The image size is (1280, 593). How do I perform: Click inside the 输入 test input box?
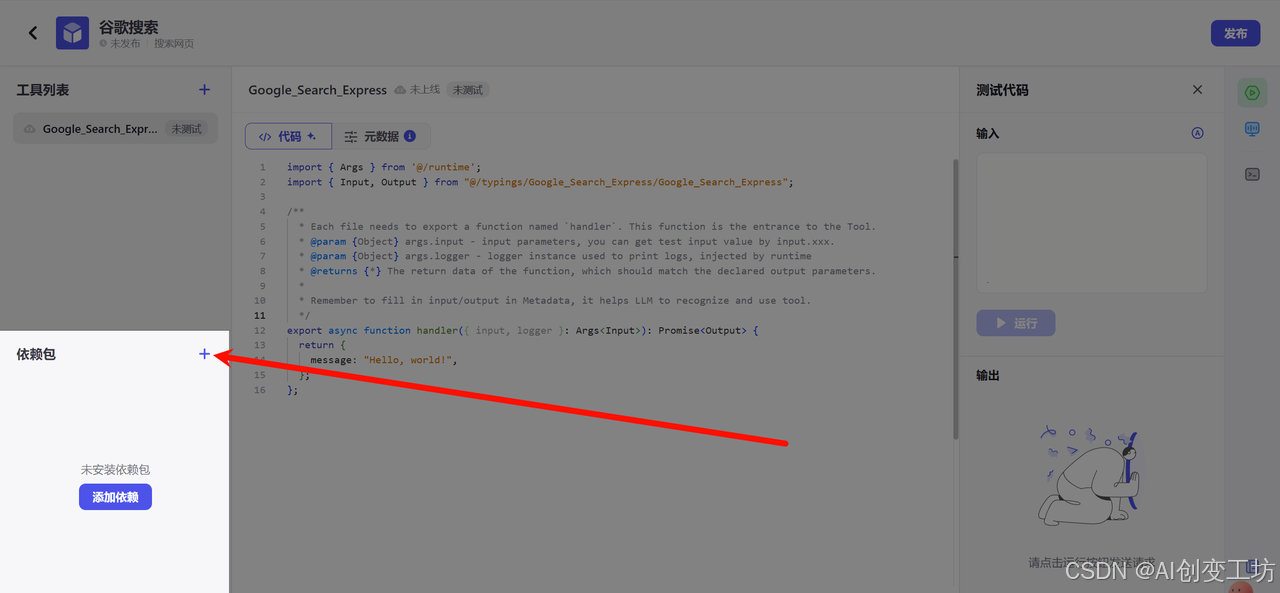coord(1092,223)
